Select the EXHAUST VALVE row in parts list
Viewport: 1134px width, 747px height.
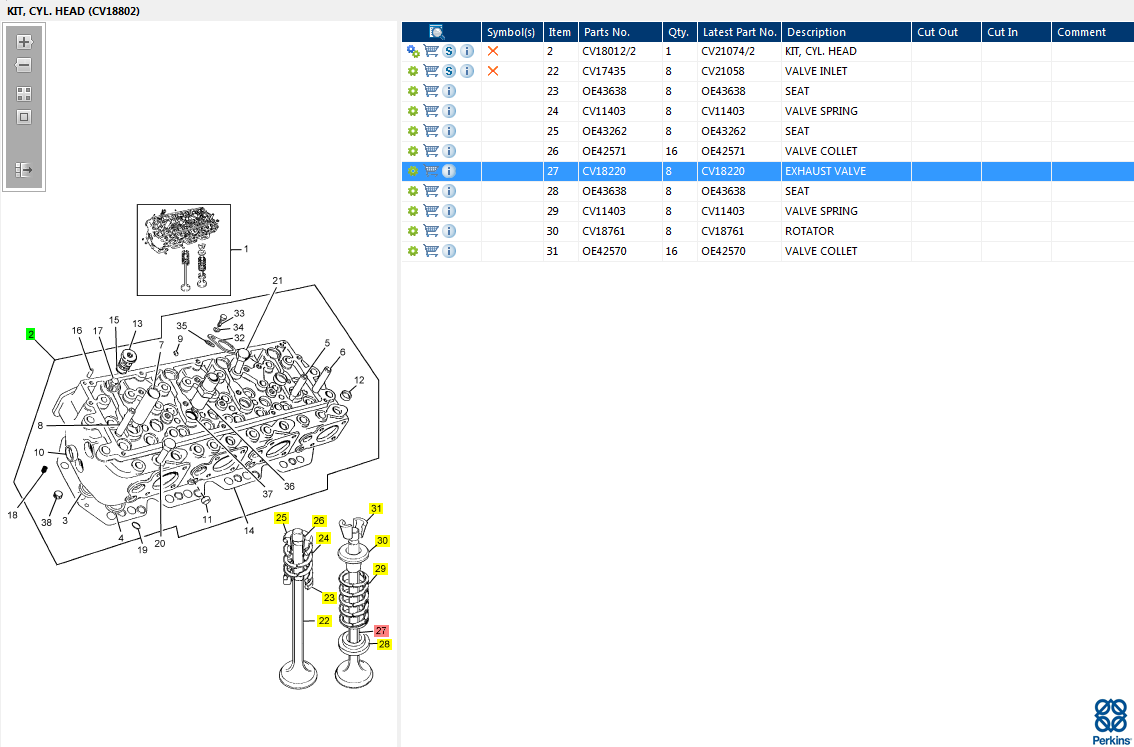pyautogui.click(x=825, y=171)
